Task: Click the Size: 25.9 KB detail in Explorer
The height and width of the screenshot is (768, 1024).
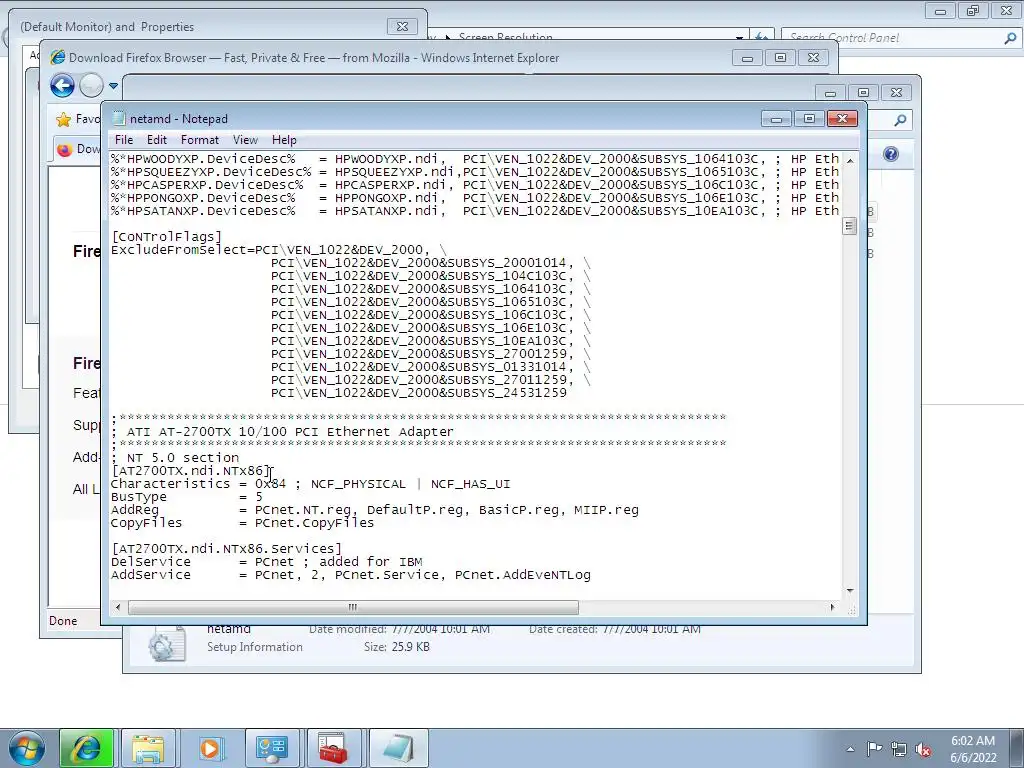Action: [x=396, y=647]
